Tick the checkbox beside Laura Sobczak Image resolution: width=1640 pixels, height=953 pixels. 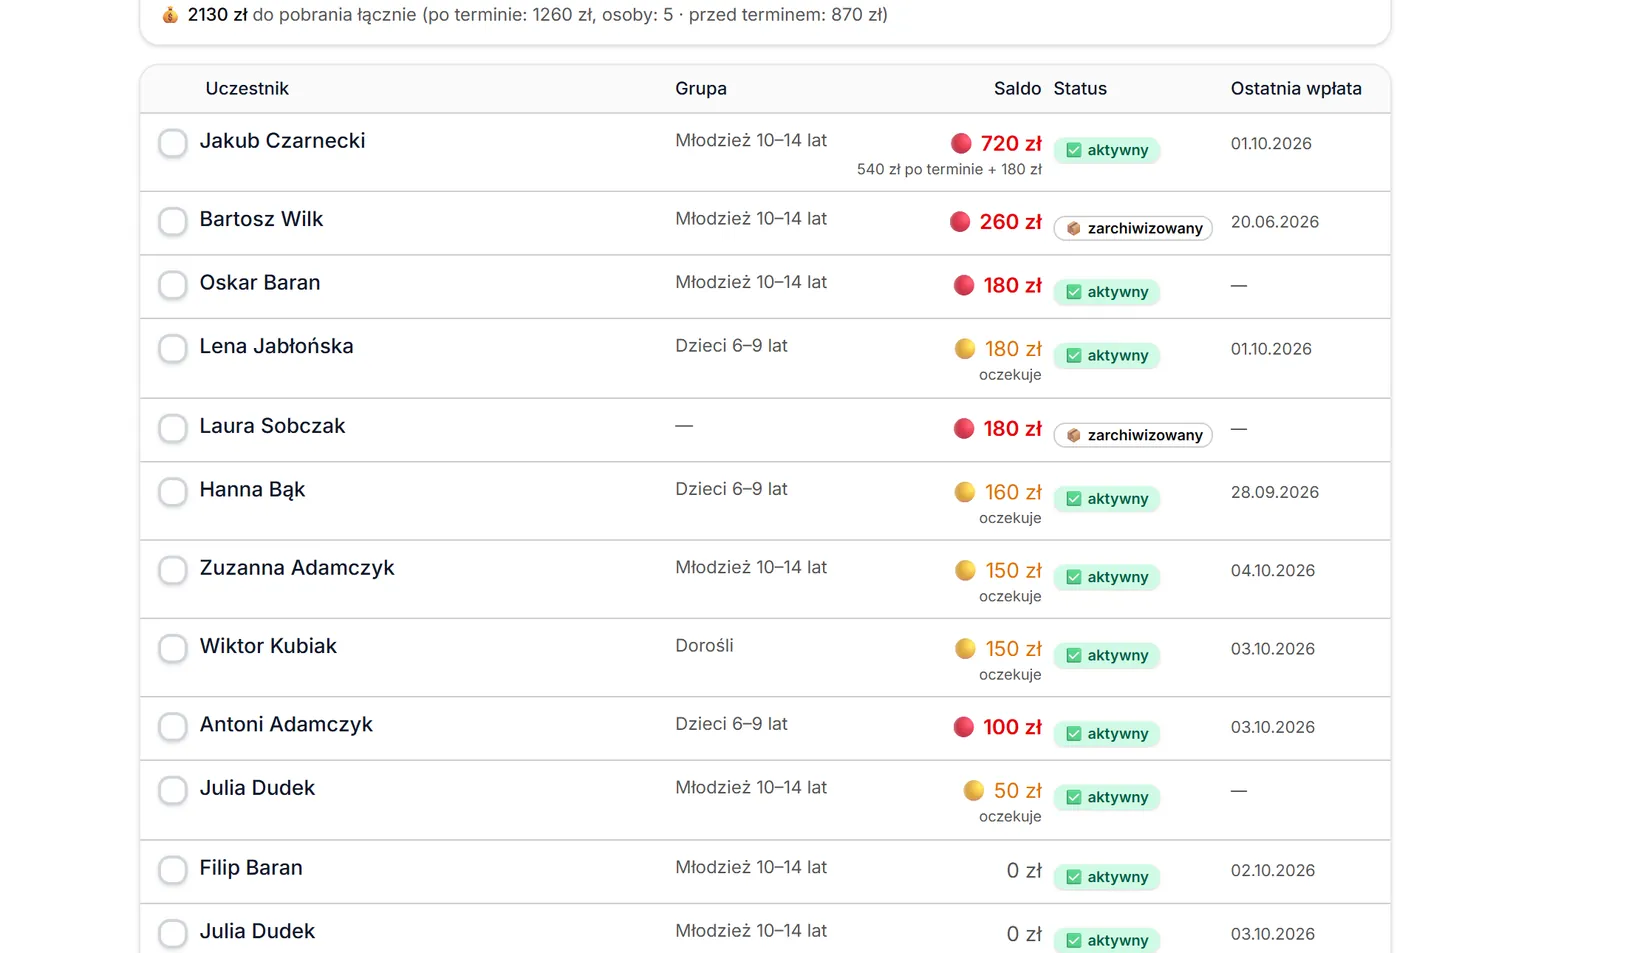coord(173,428)
